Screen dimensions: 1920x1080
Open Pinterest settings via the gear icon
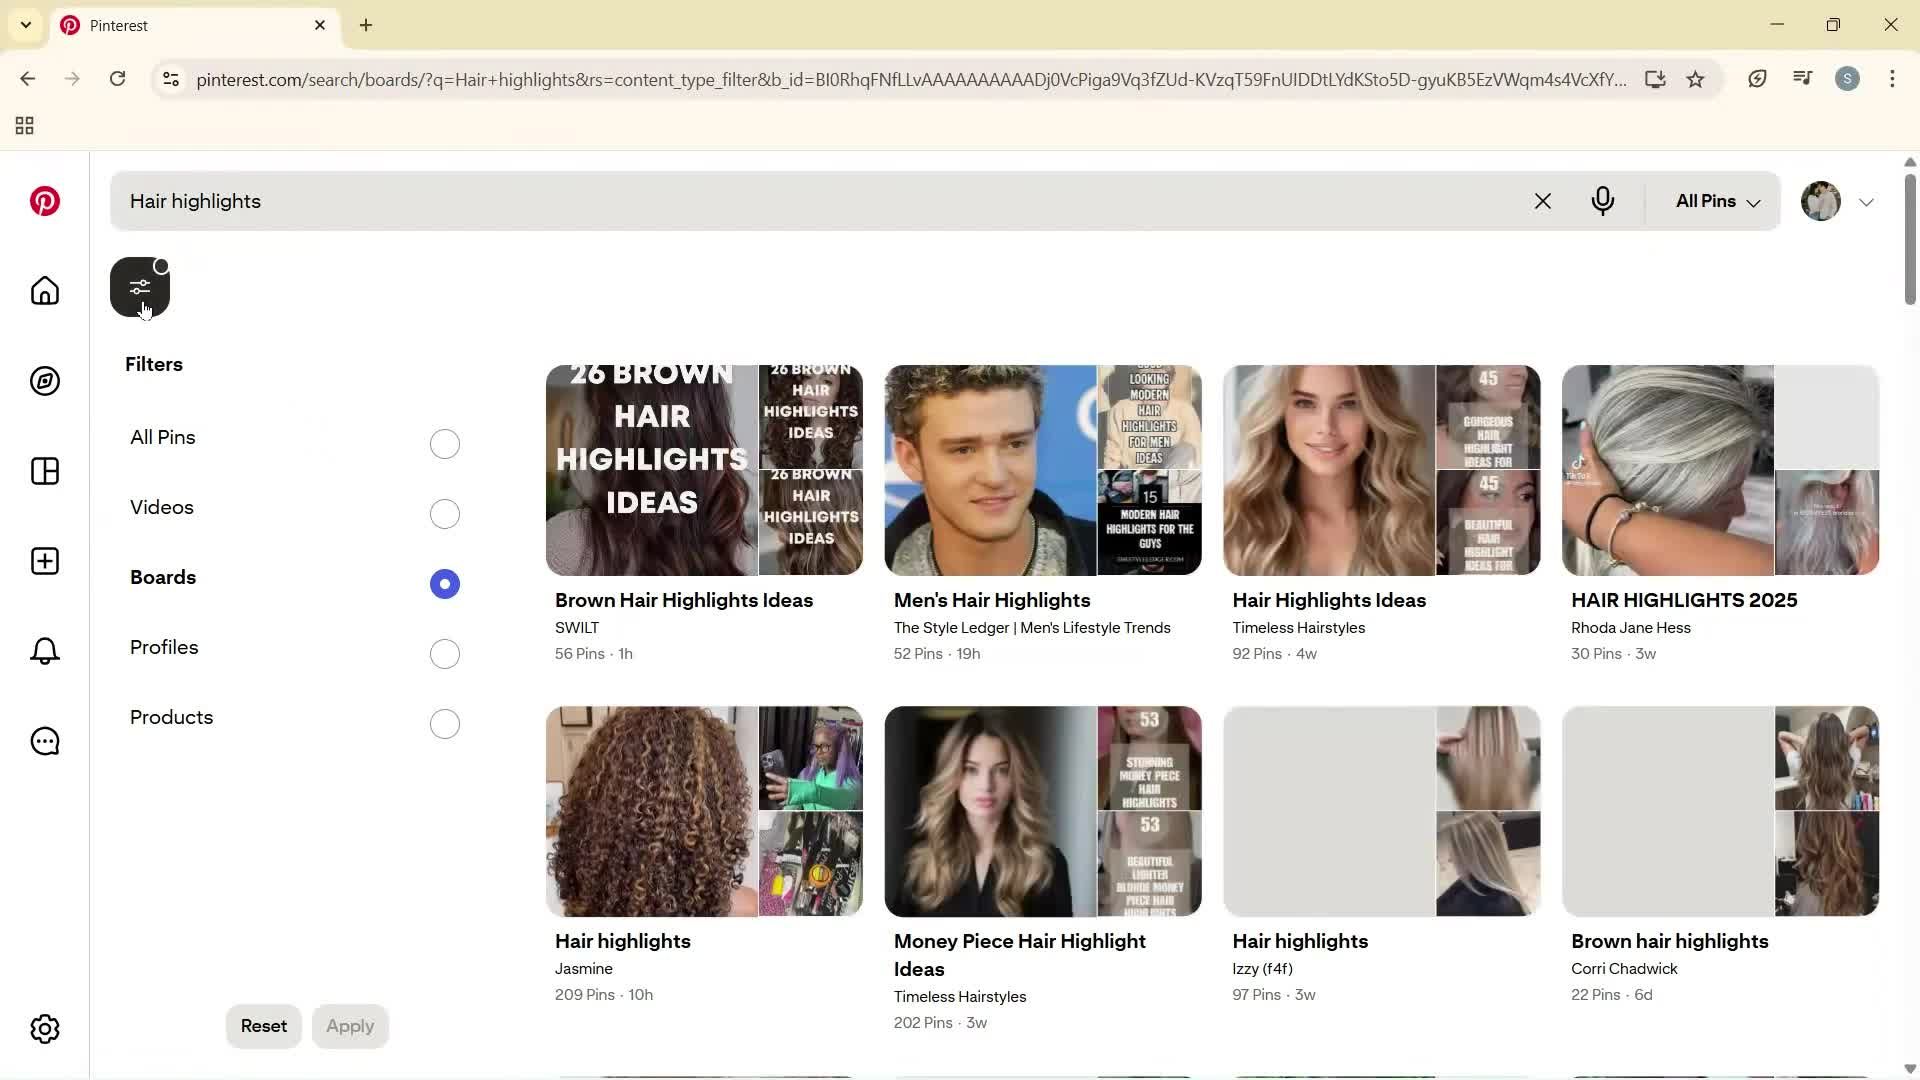44,1028
